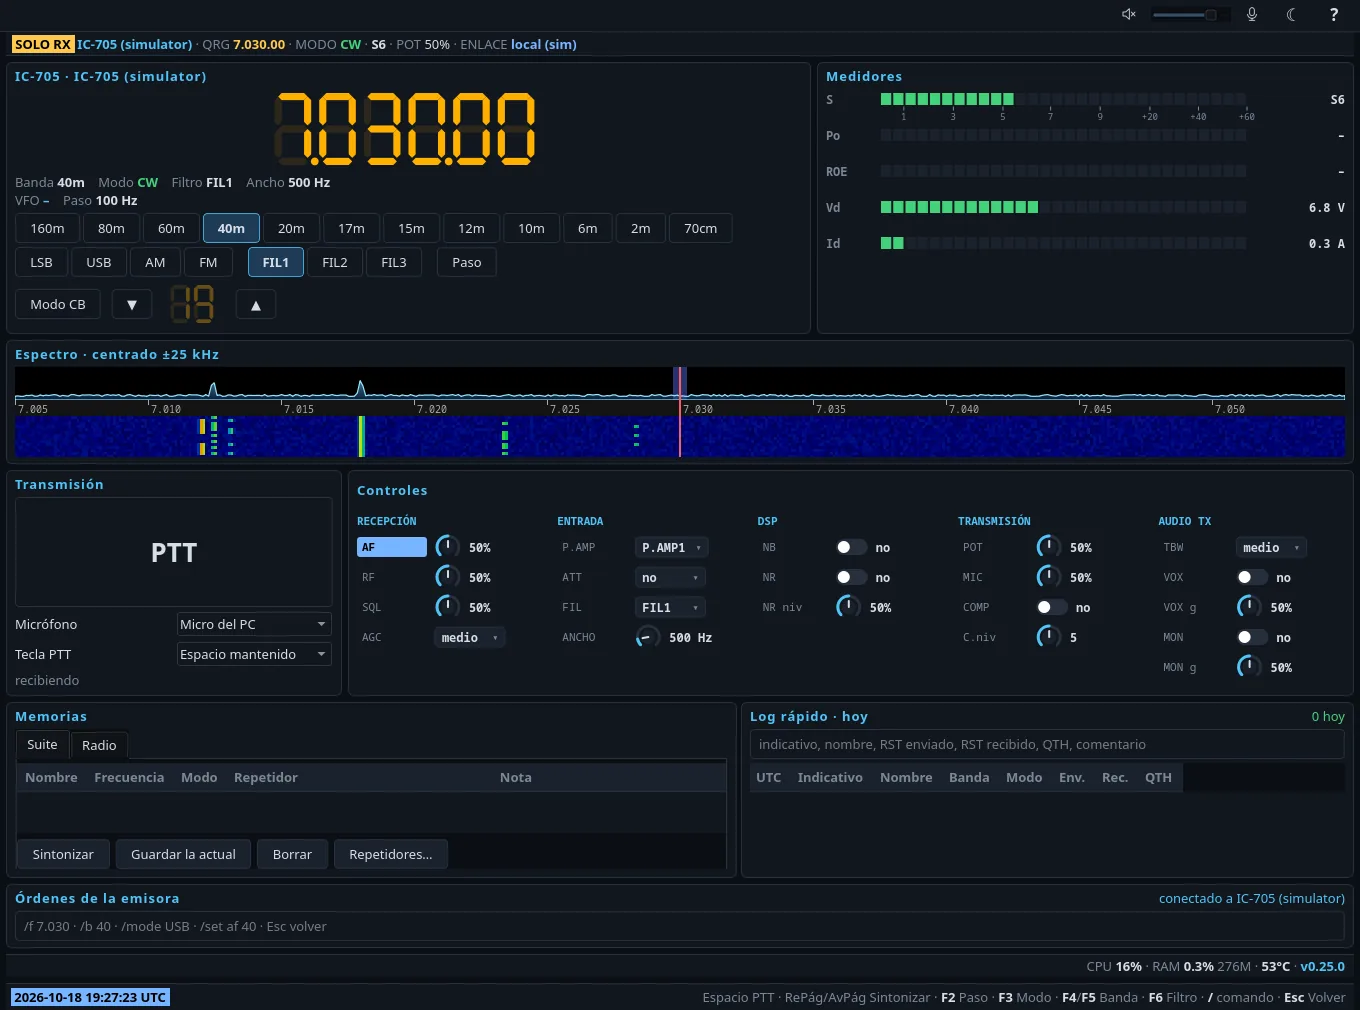Adjust the VOX g gain knob
This screenshot has width=1360, height=1010.
[1249, 607]
